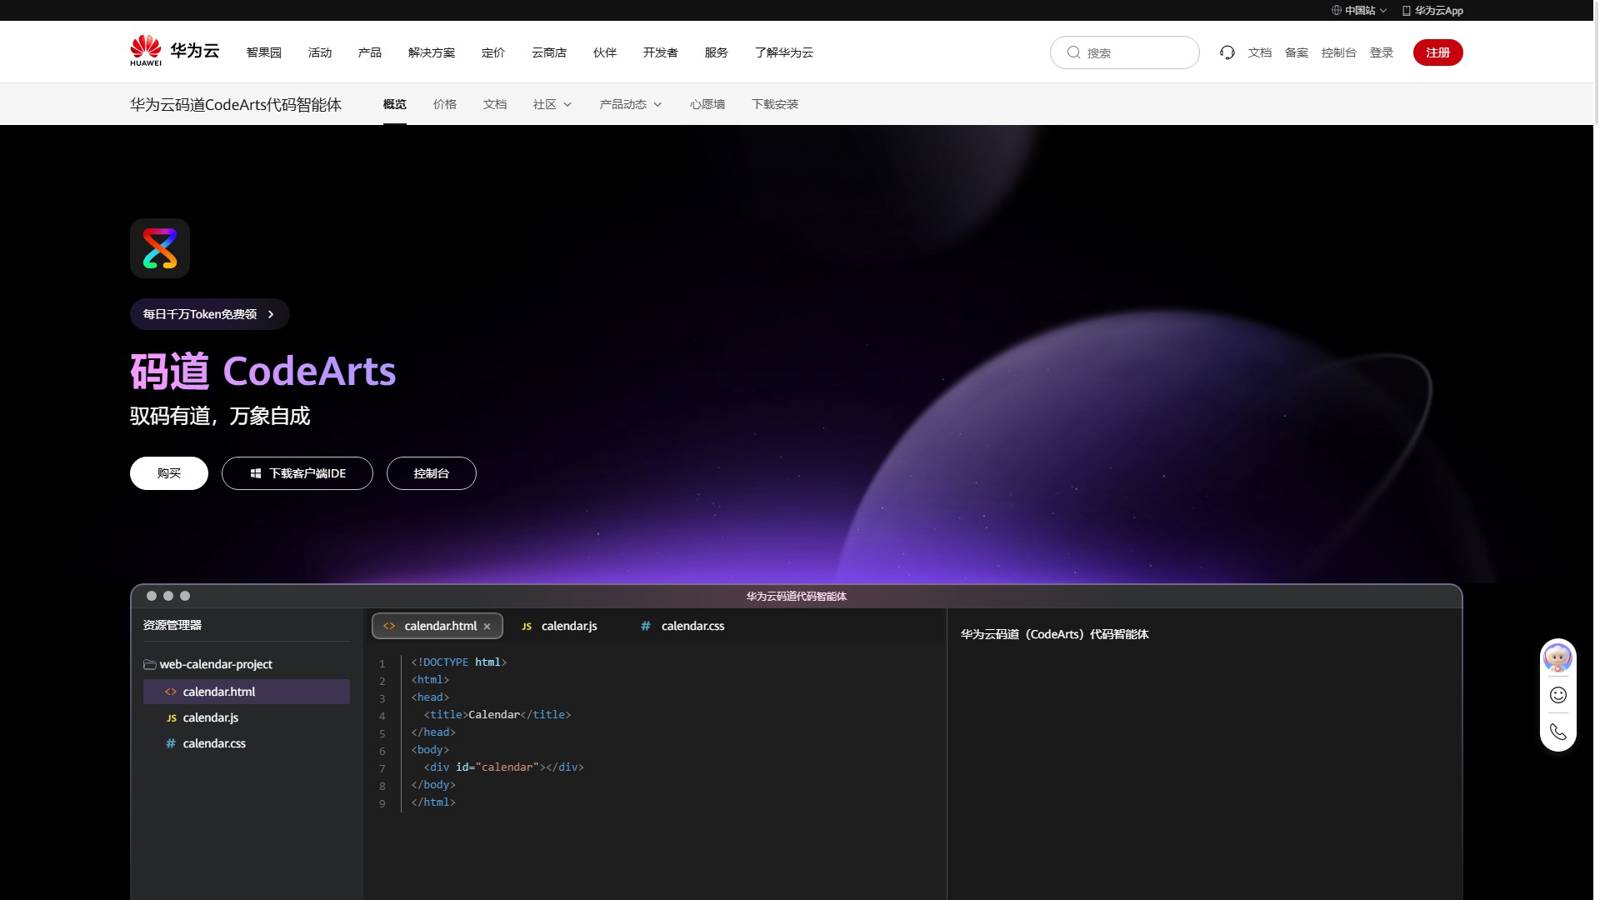This screenshot has height=900, width=1600.
Task: Click the hero 控制台 button
Action: click(431, 473)
